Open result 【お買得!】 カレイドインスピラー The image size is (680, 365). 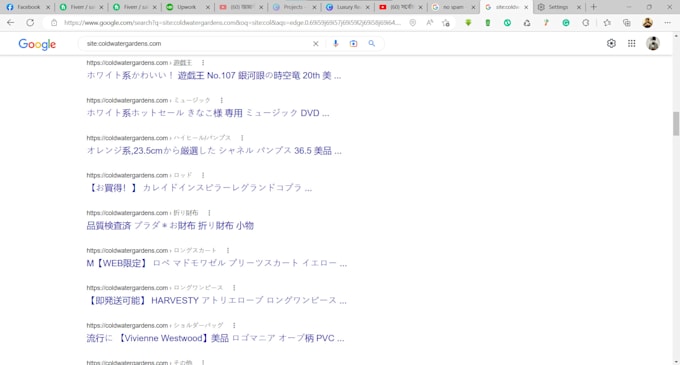pos(199,188)
